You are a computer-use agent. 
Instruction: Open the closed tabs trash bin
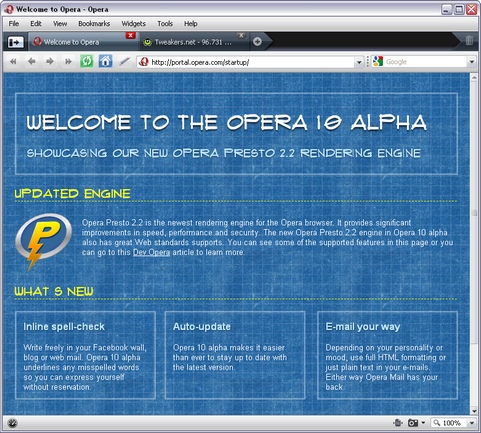point(469,40)
